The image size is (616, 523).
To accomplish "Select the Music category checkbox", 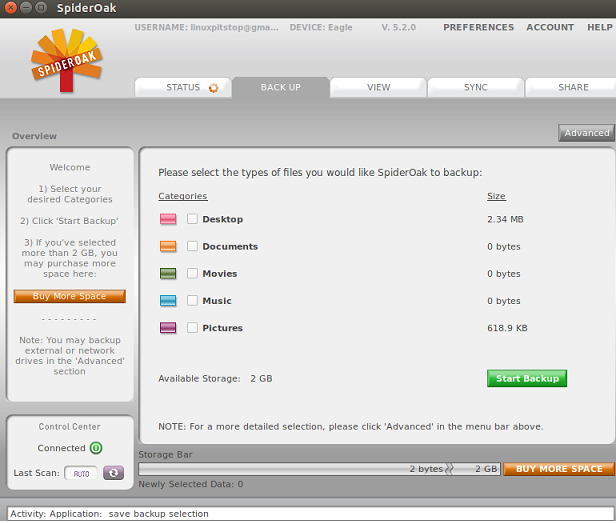I will point(192,301).
